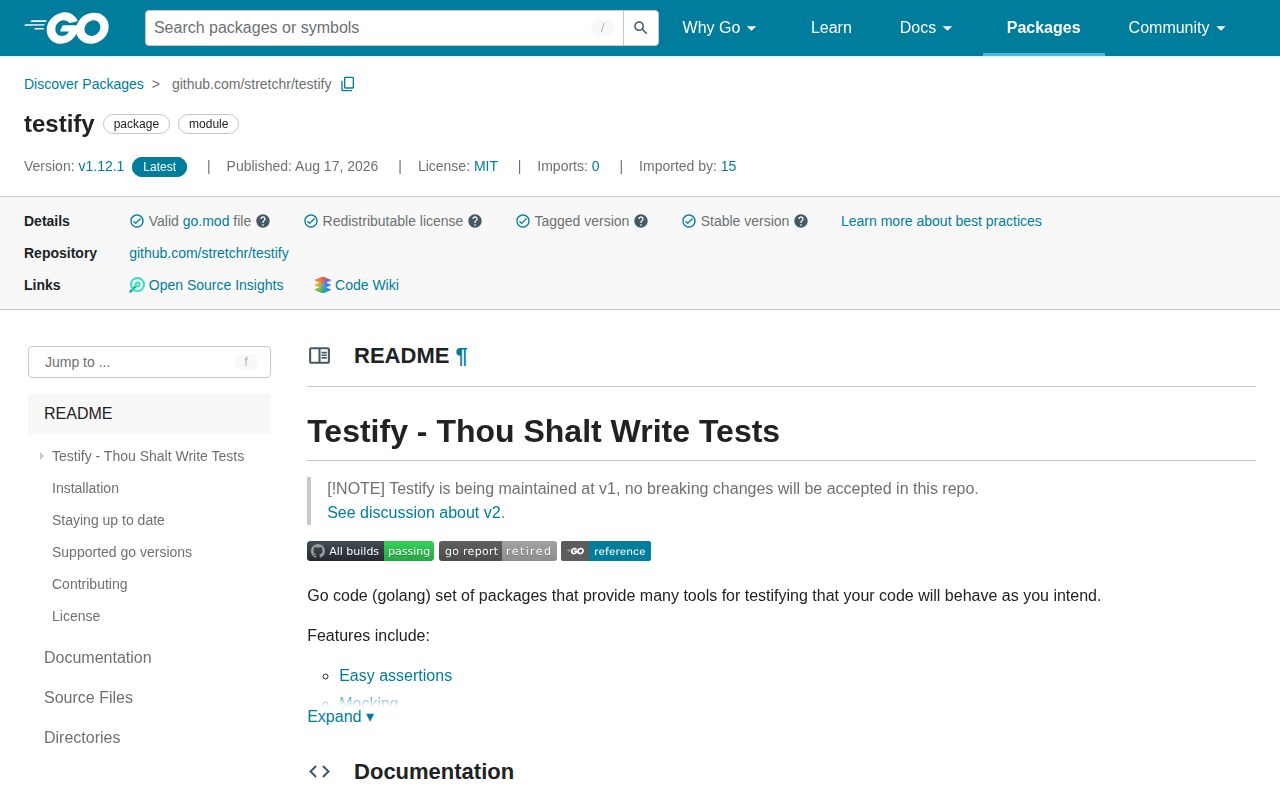Select the Packages menu item
Image resolution: width=1280 pixels, height=800 pixels.
[x=1043, y=28]
